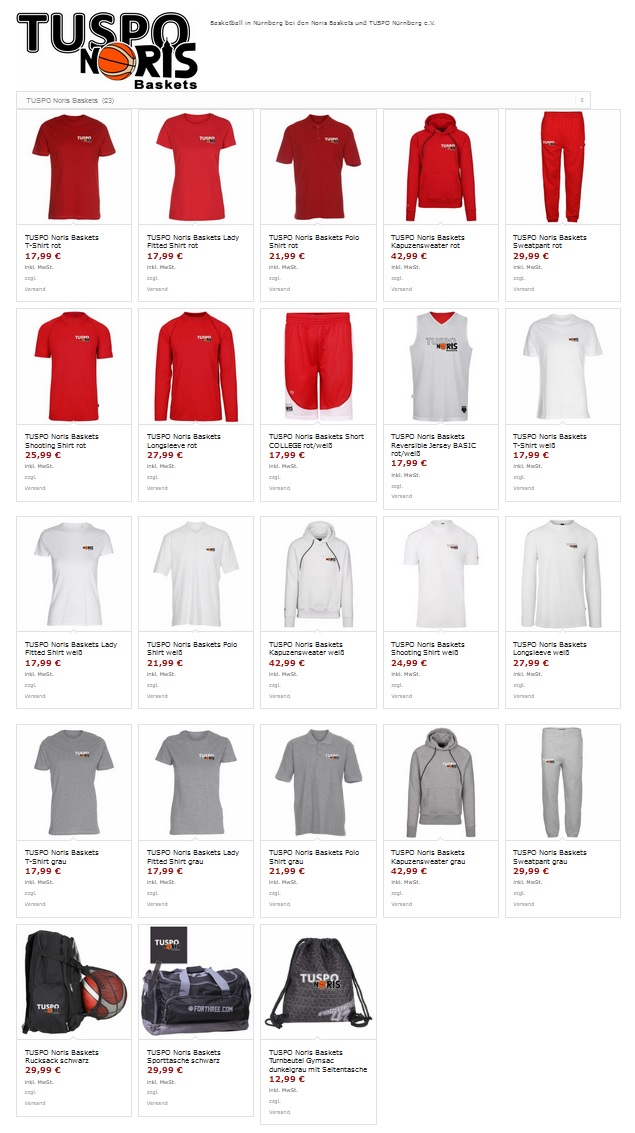The image size is (635, 1133).
Task: Select the red Sweatpant product picture
Action: 563,167
